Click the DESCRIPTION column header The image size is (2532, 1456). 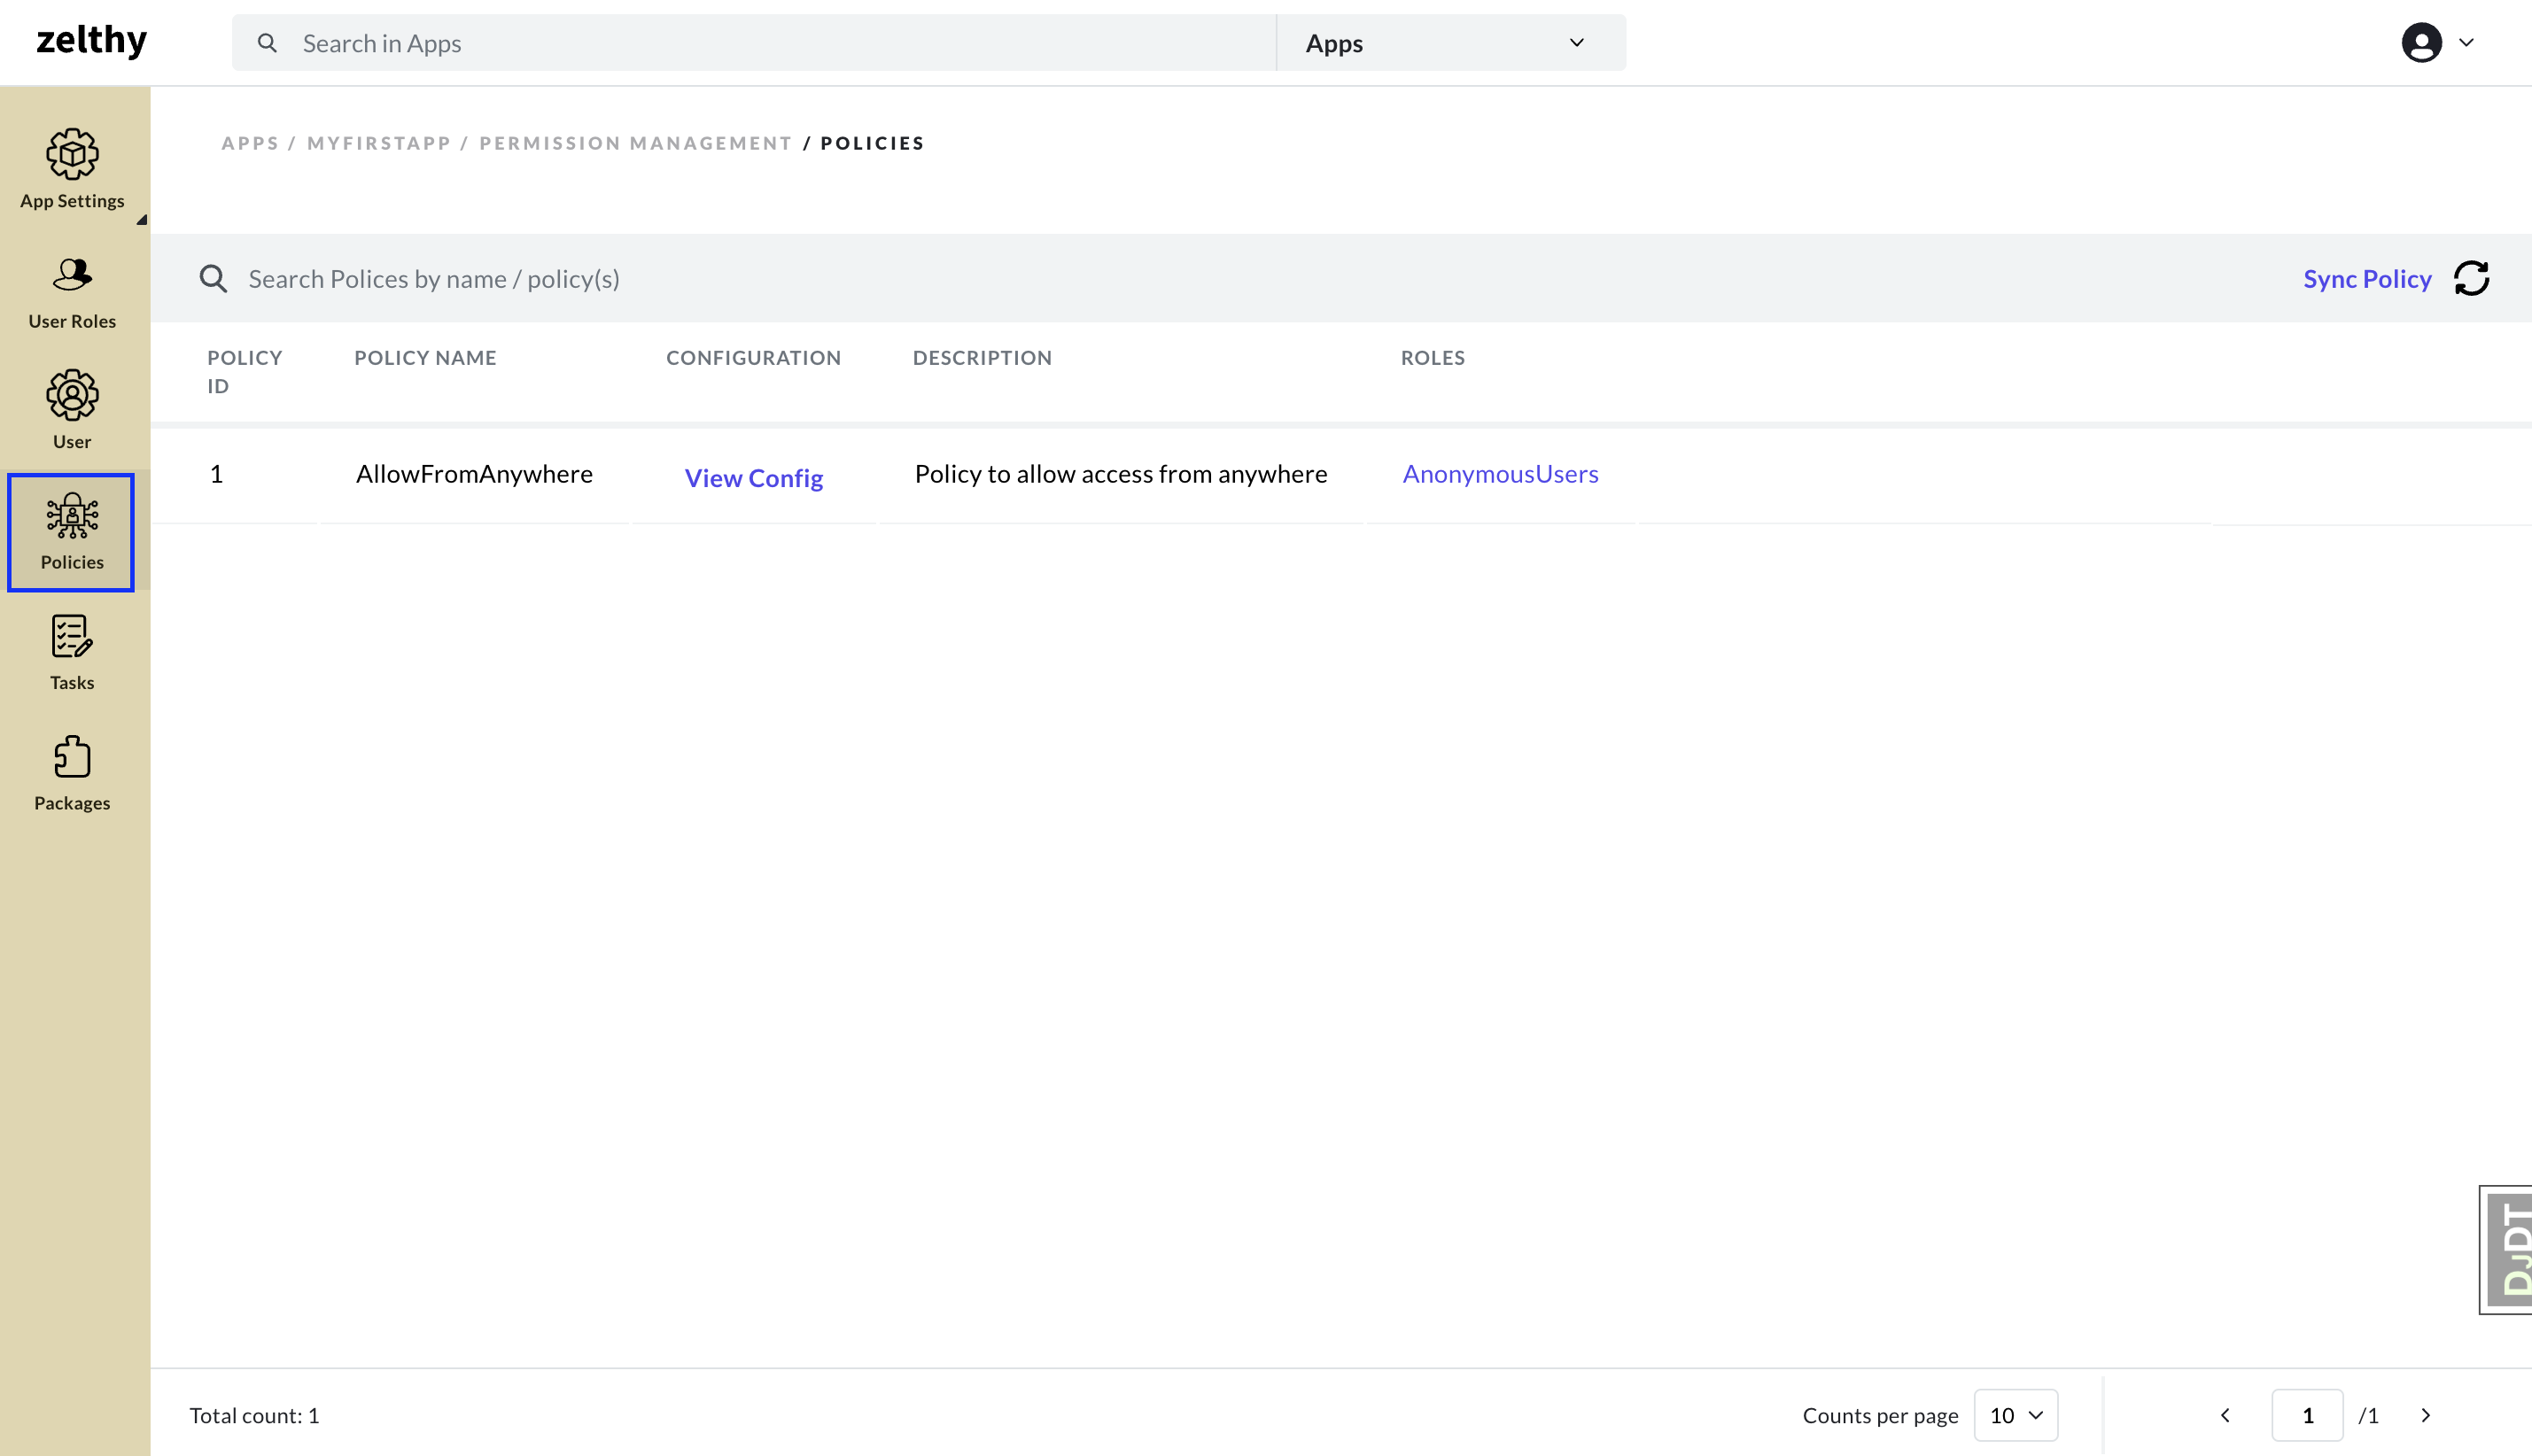[982, 357]
